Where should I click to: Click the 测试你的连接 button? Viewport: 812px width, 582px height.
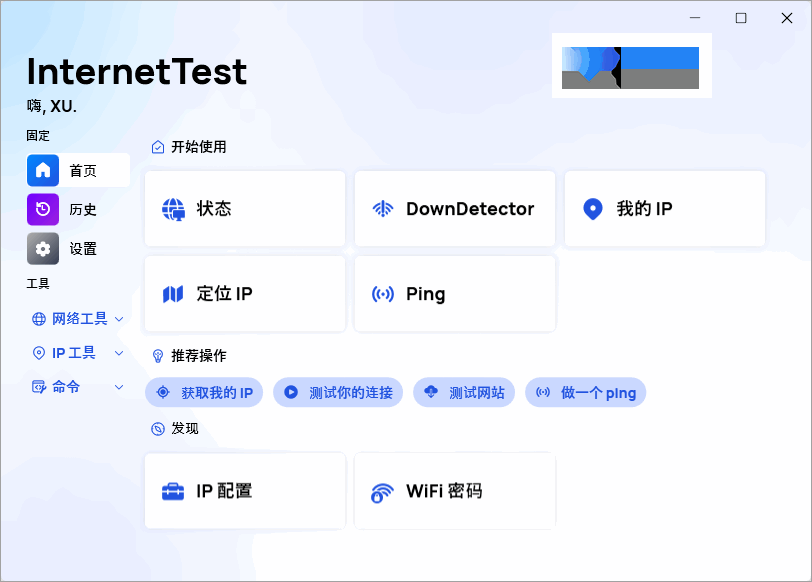[x=338, y=392]
